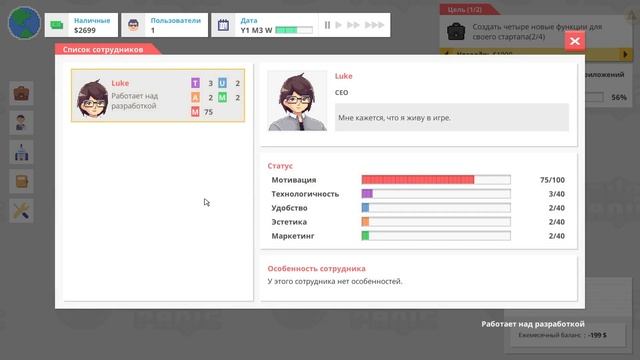Select the Luke employee card
Screen dimensions: 640x360
click(x=158, y=96)
